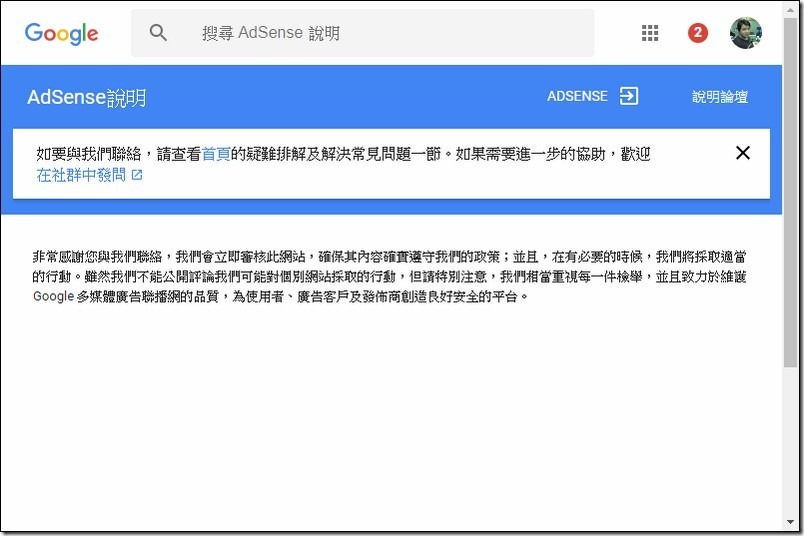Dismiss the contact notice banner with X

click(742, 153)
